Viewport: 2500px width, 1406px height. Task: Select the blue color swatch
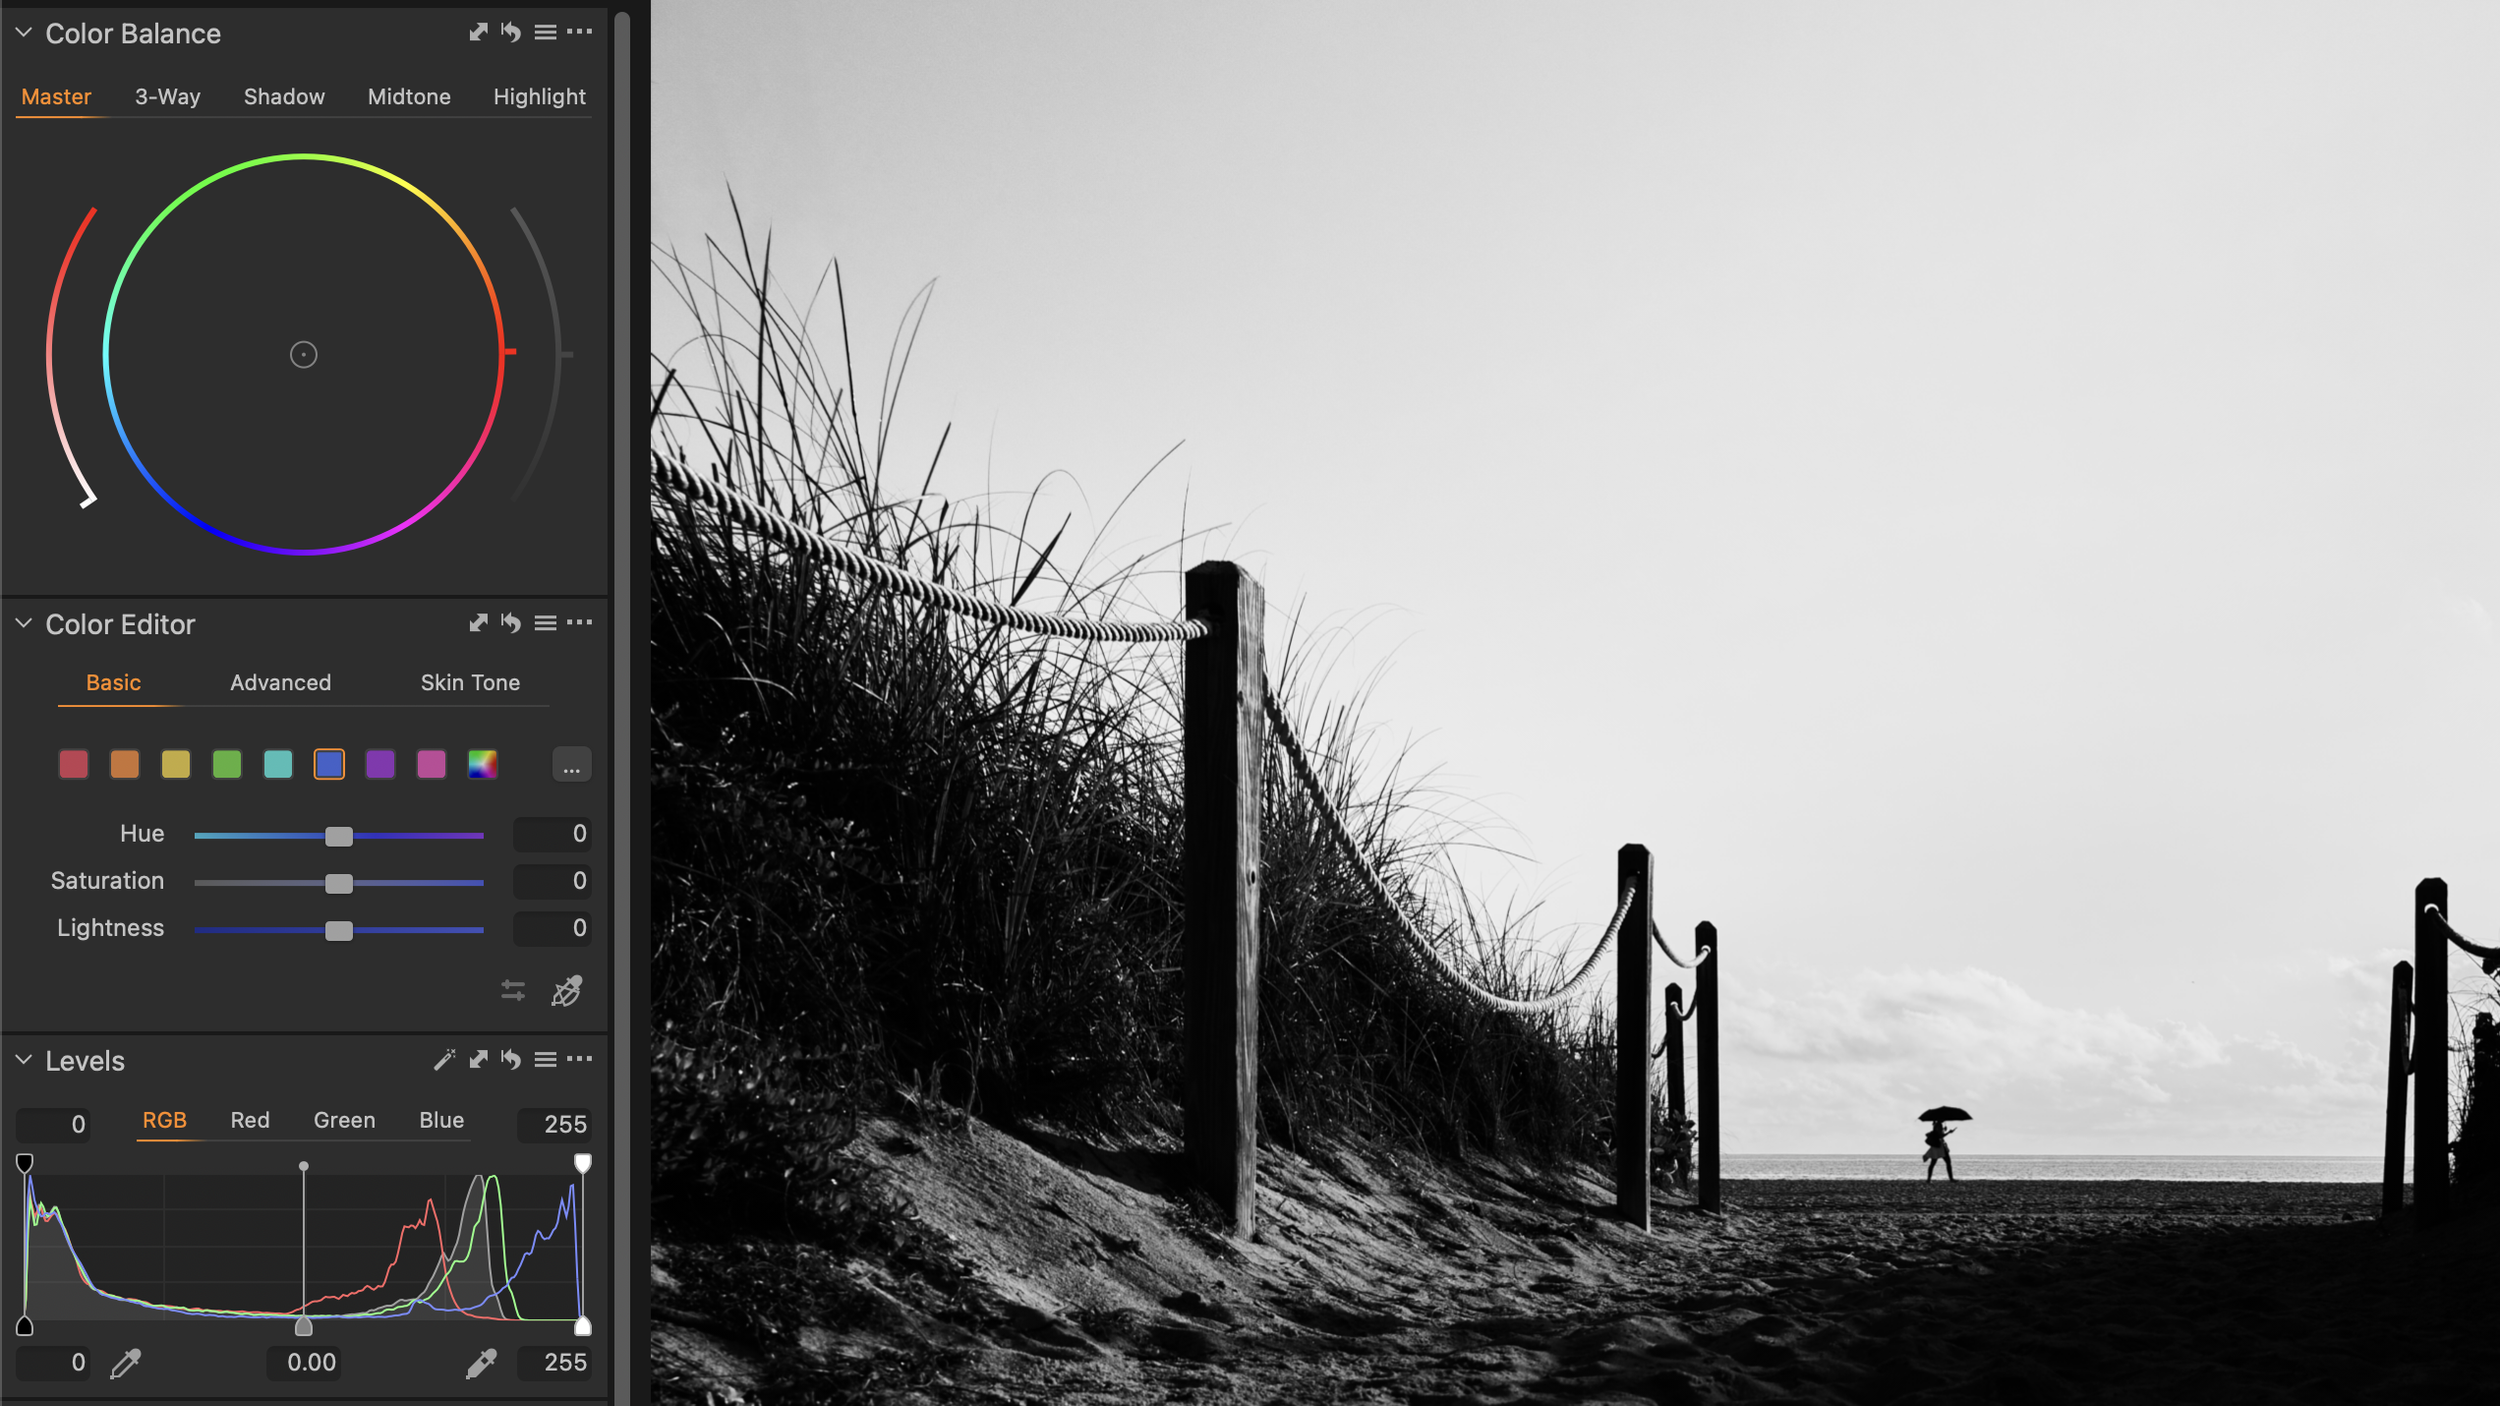[x=329, y=764]
